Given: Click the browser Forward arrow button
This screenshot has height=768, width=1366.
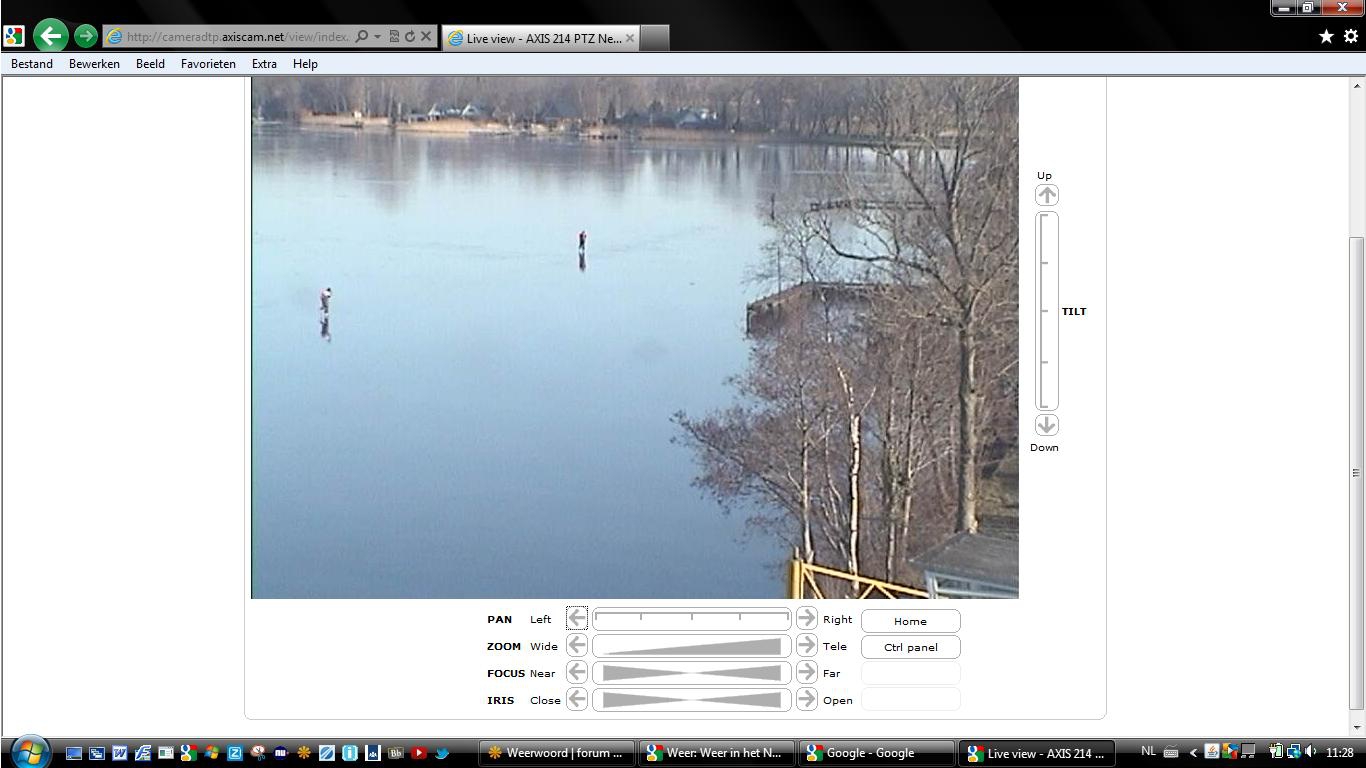Looking at the screenshot, I should 86,36.
